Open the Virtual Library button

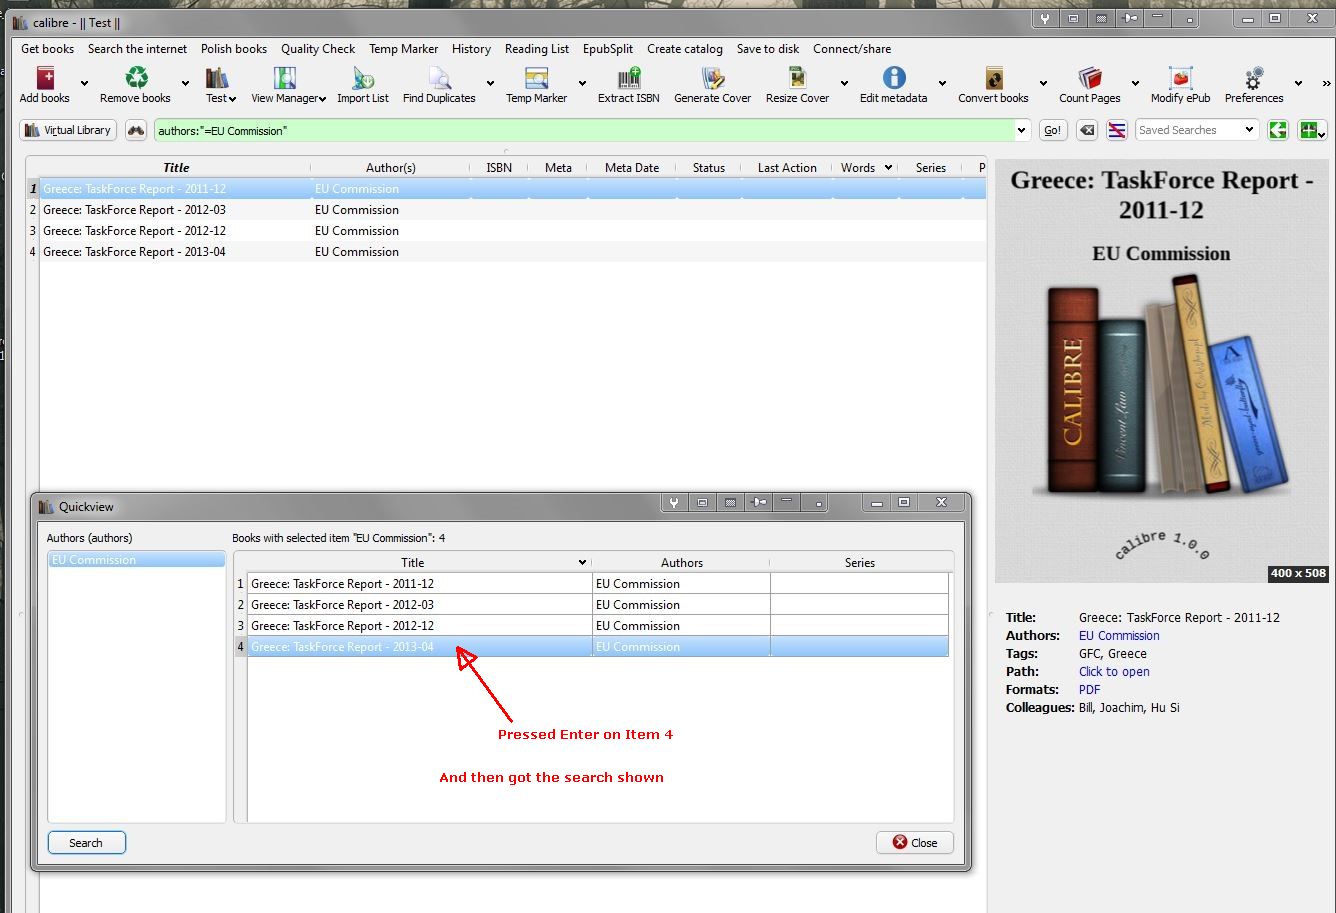pos(68,130)
